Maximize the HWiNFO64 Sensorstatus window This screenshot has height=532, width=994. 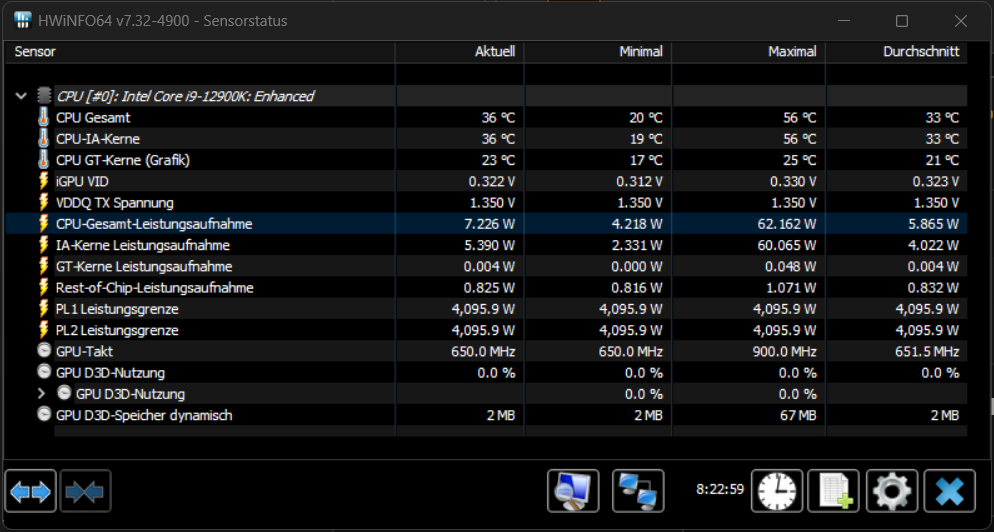[x=902, y=21]
